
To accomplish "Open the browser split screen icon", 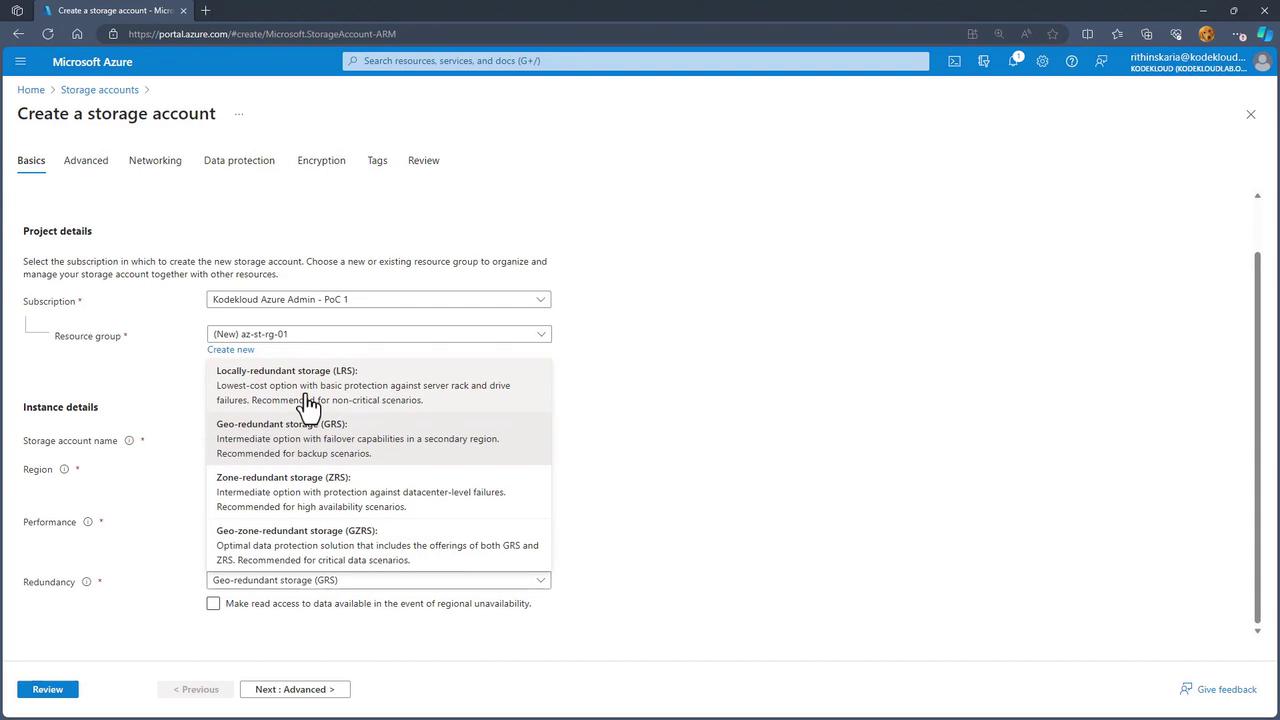I will coord(1087,34).
